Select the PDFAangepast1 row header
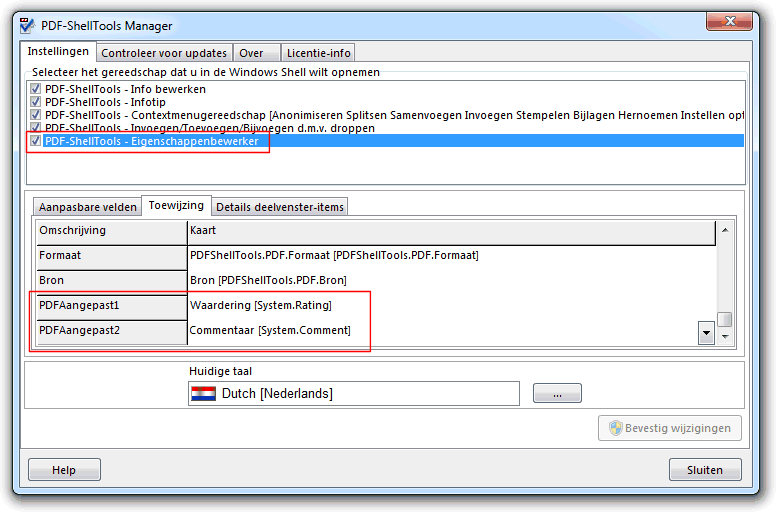 coord(112,308)
